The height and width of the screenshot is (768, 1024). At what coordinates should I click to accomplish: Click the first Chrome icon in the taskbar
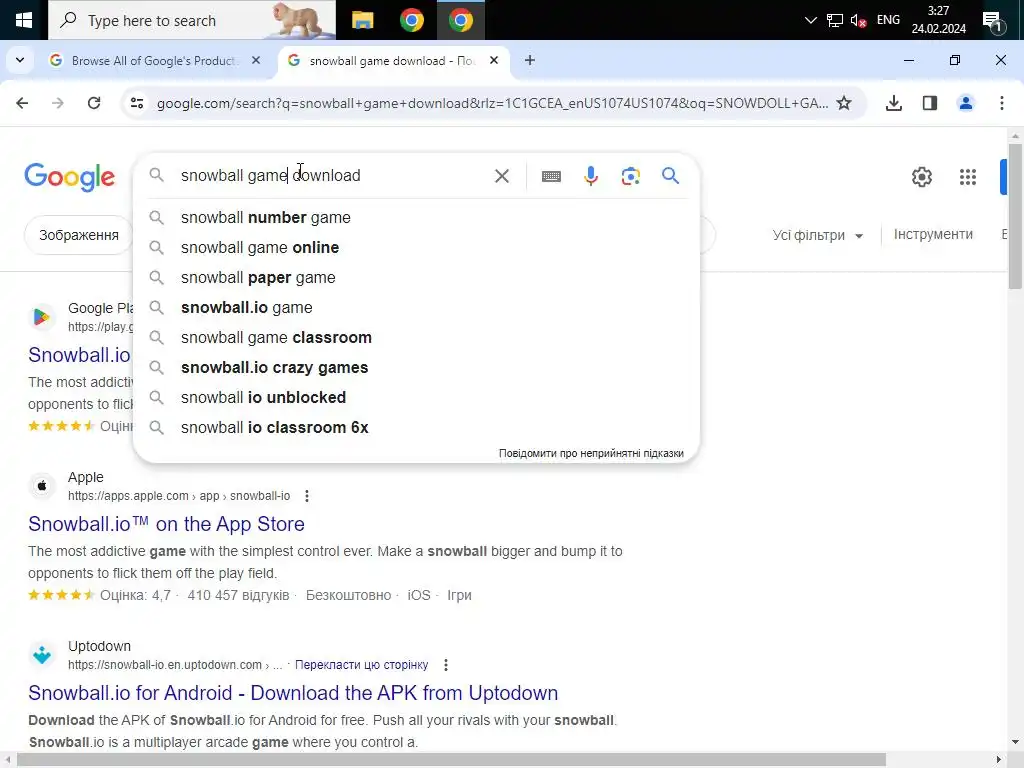411,20
